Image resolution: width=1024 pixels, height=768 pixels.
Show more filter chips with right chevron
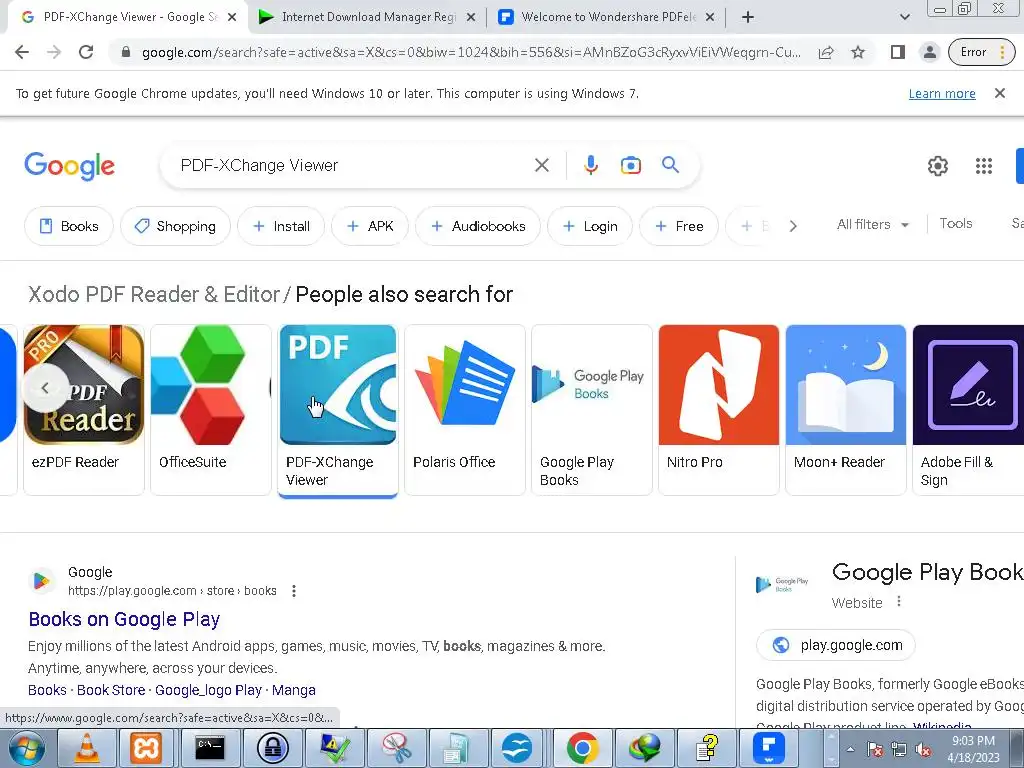793,226
